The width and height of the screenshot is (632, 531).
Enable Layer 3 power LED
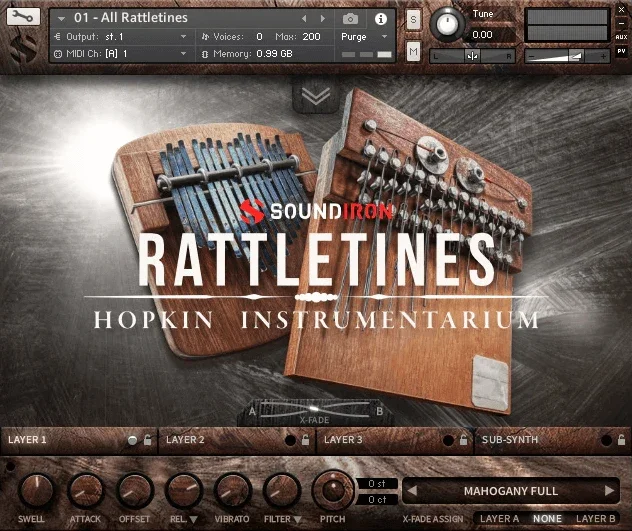tap(448, 440)
